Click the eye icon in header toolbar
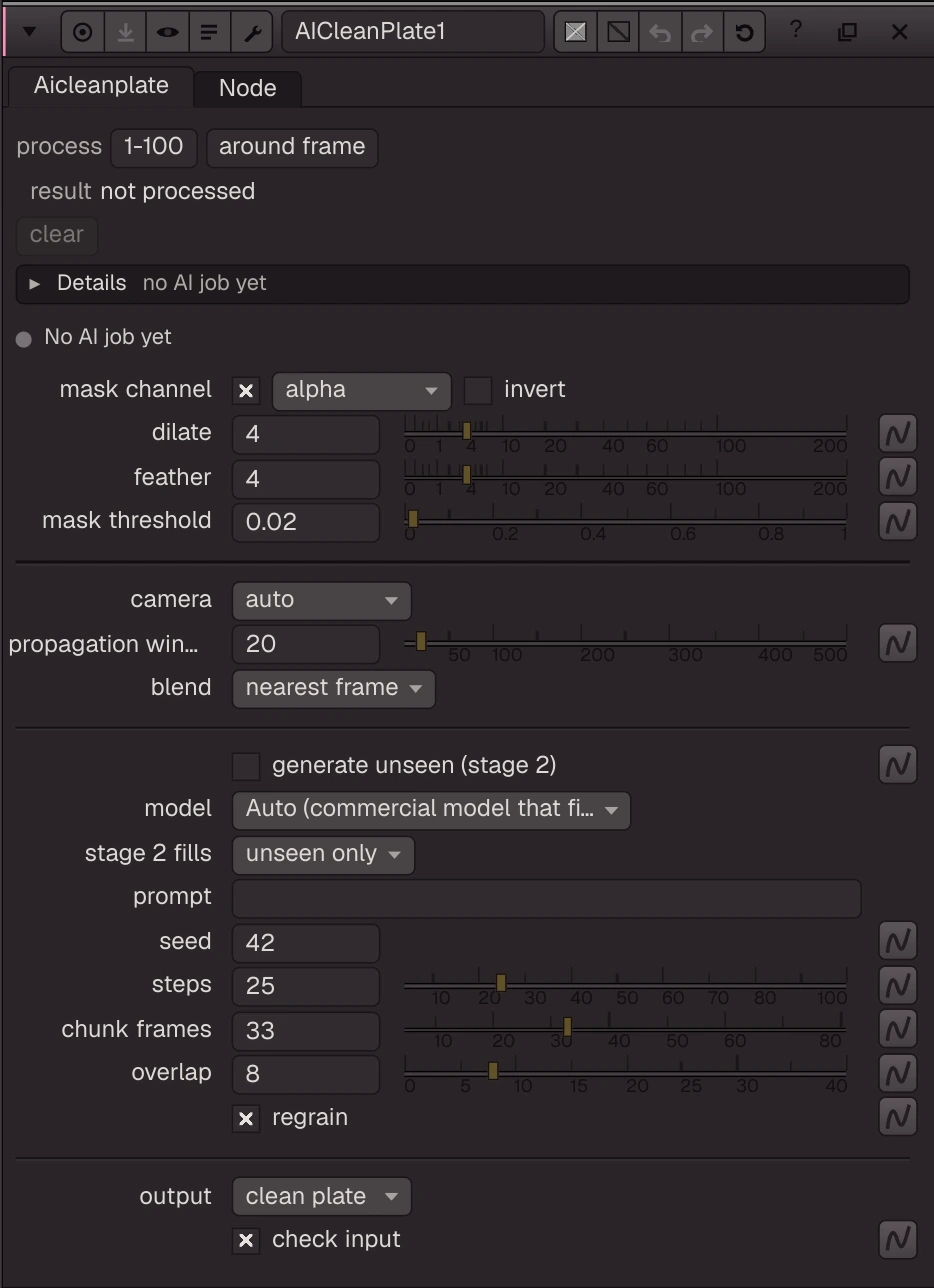 (167, 32)
